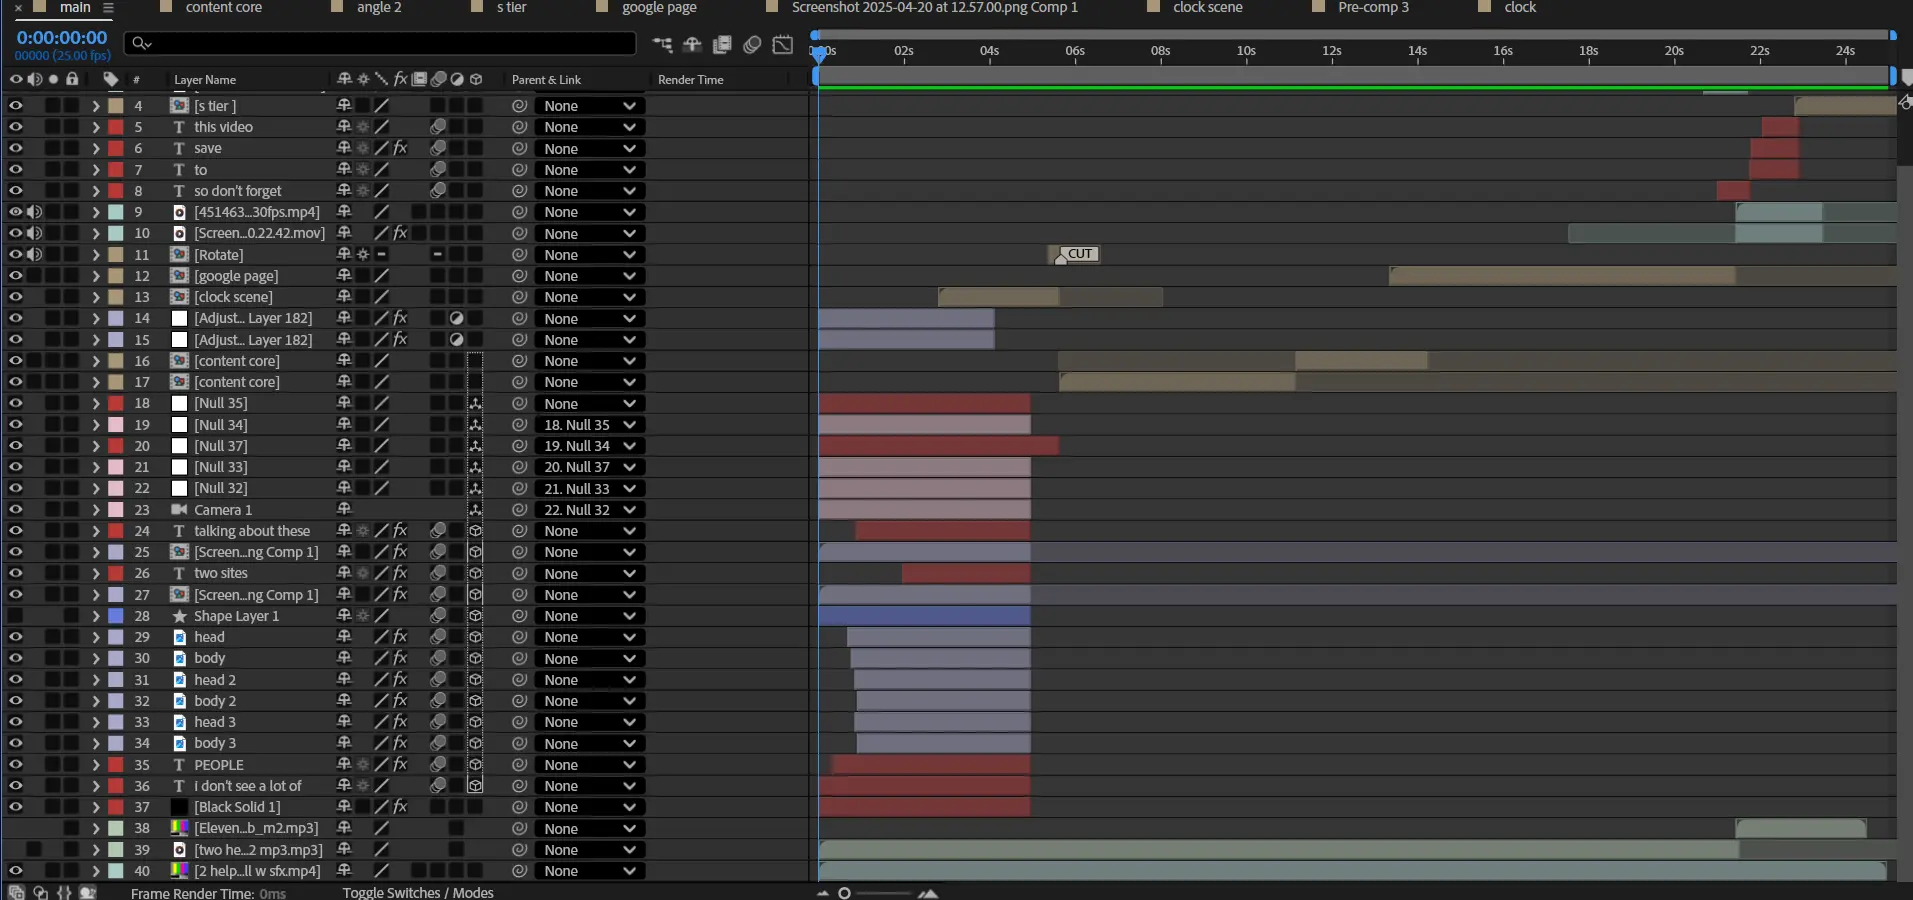The image size is (1913, 900).
Task: Open the 'clock scene' composition tab
Action: click(1207, 8)
